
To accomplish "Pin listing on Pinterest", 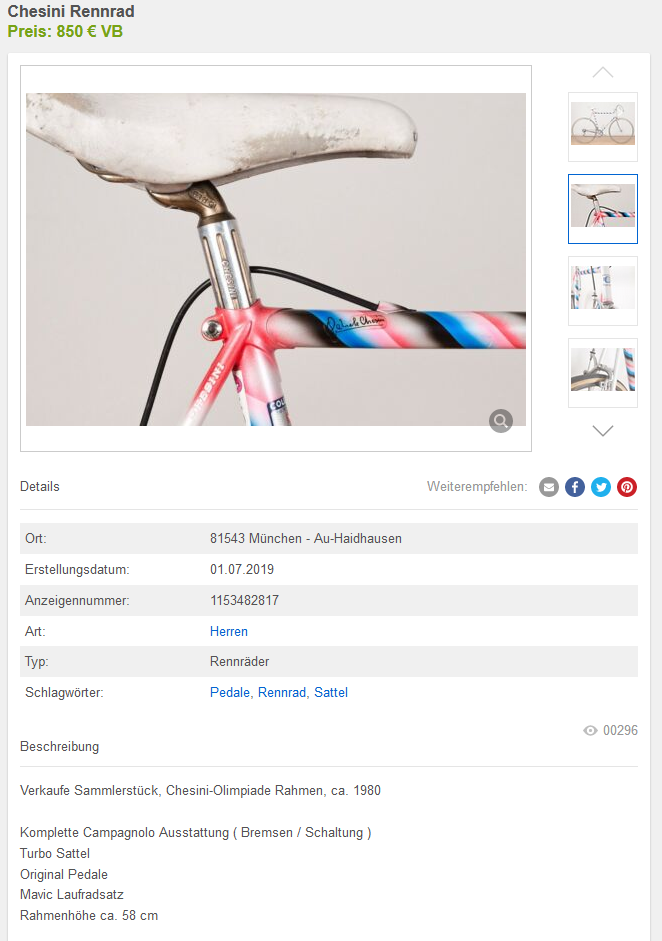I will pos(627,487).
